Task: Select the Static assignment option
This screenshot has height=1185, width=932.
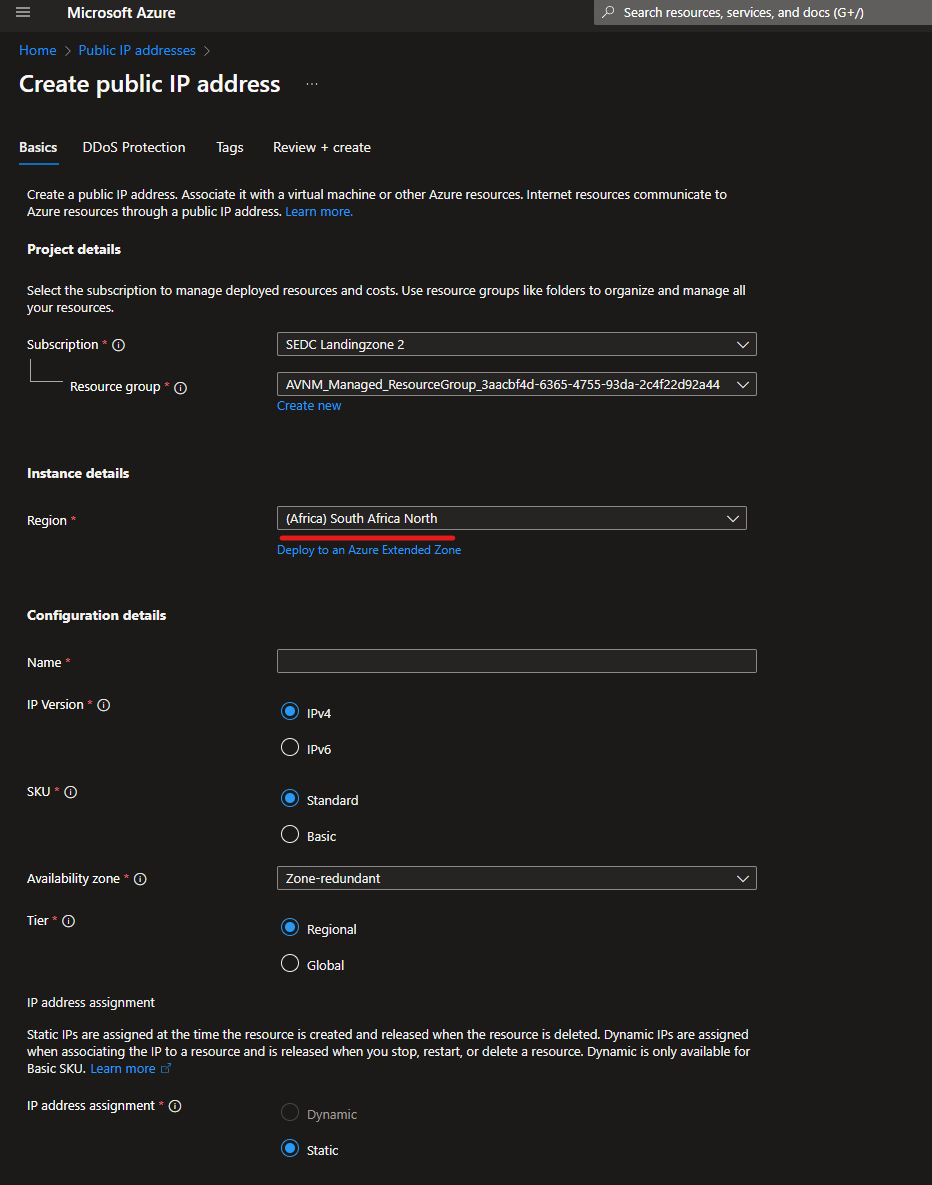Action: click(290, 1149)
